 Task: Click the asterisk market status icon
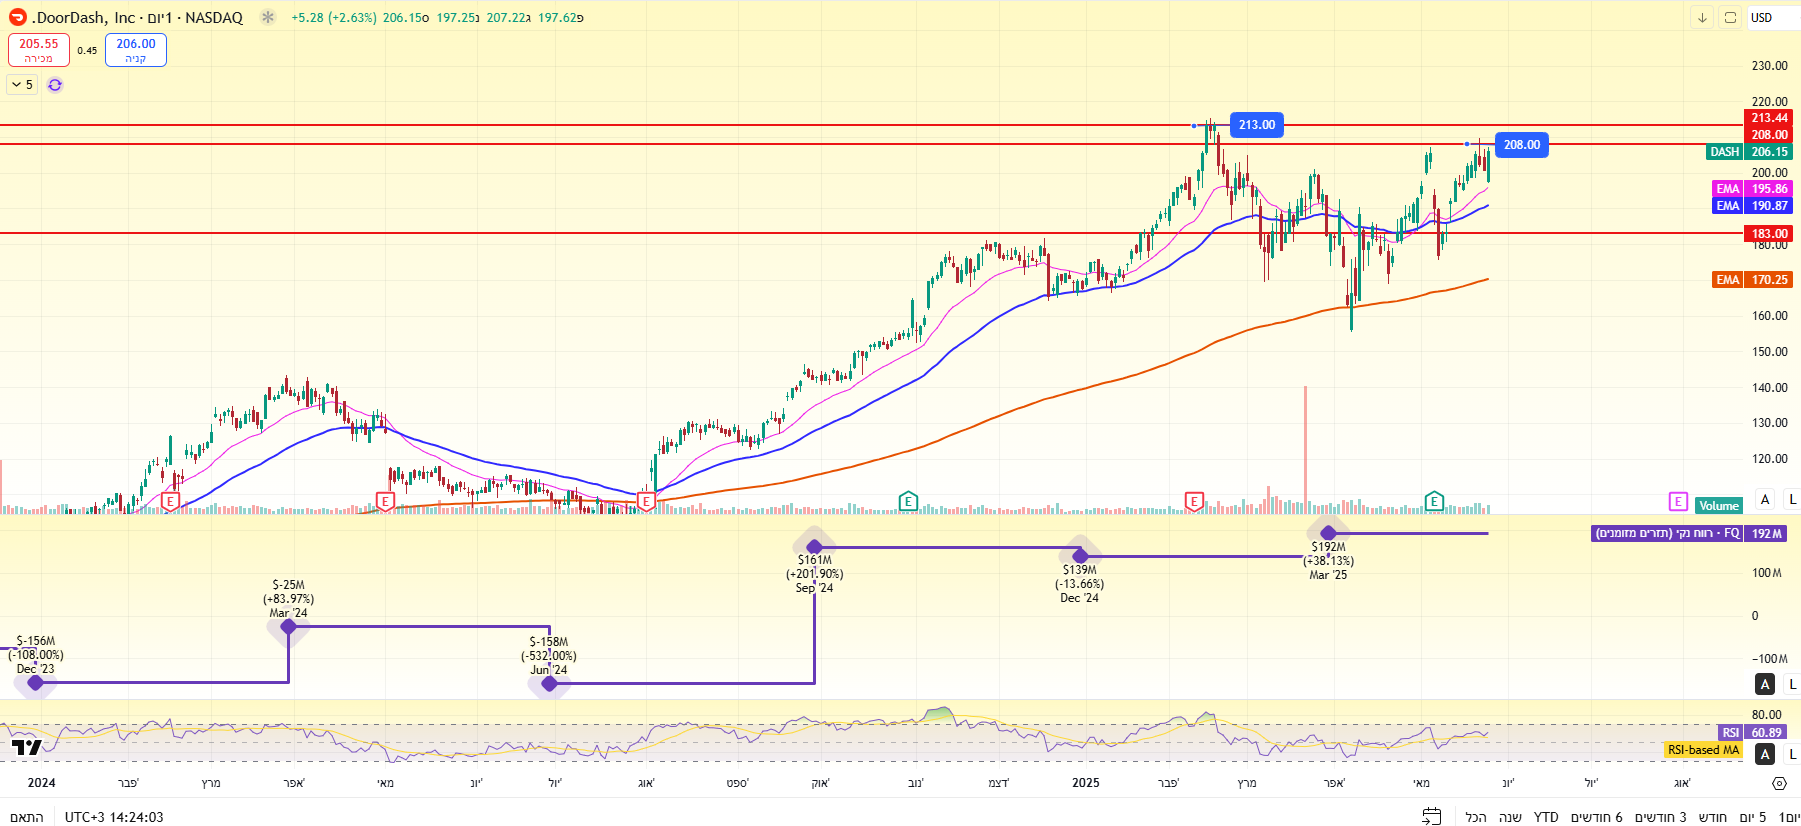267,17
